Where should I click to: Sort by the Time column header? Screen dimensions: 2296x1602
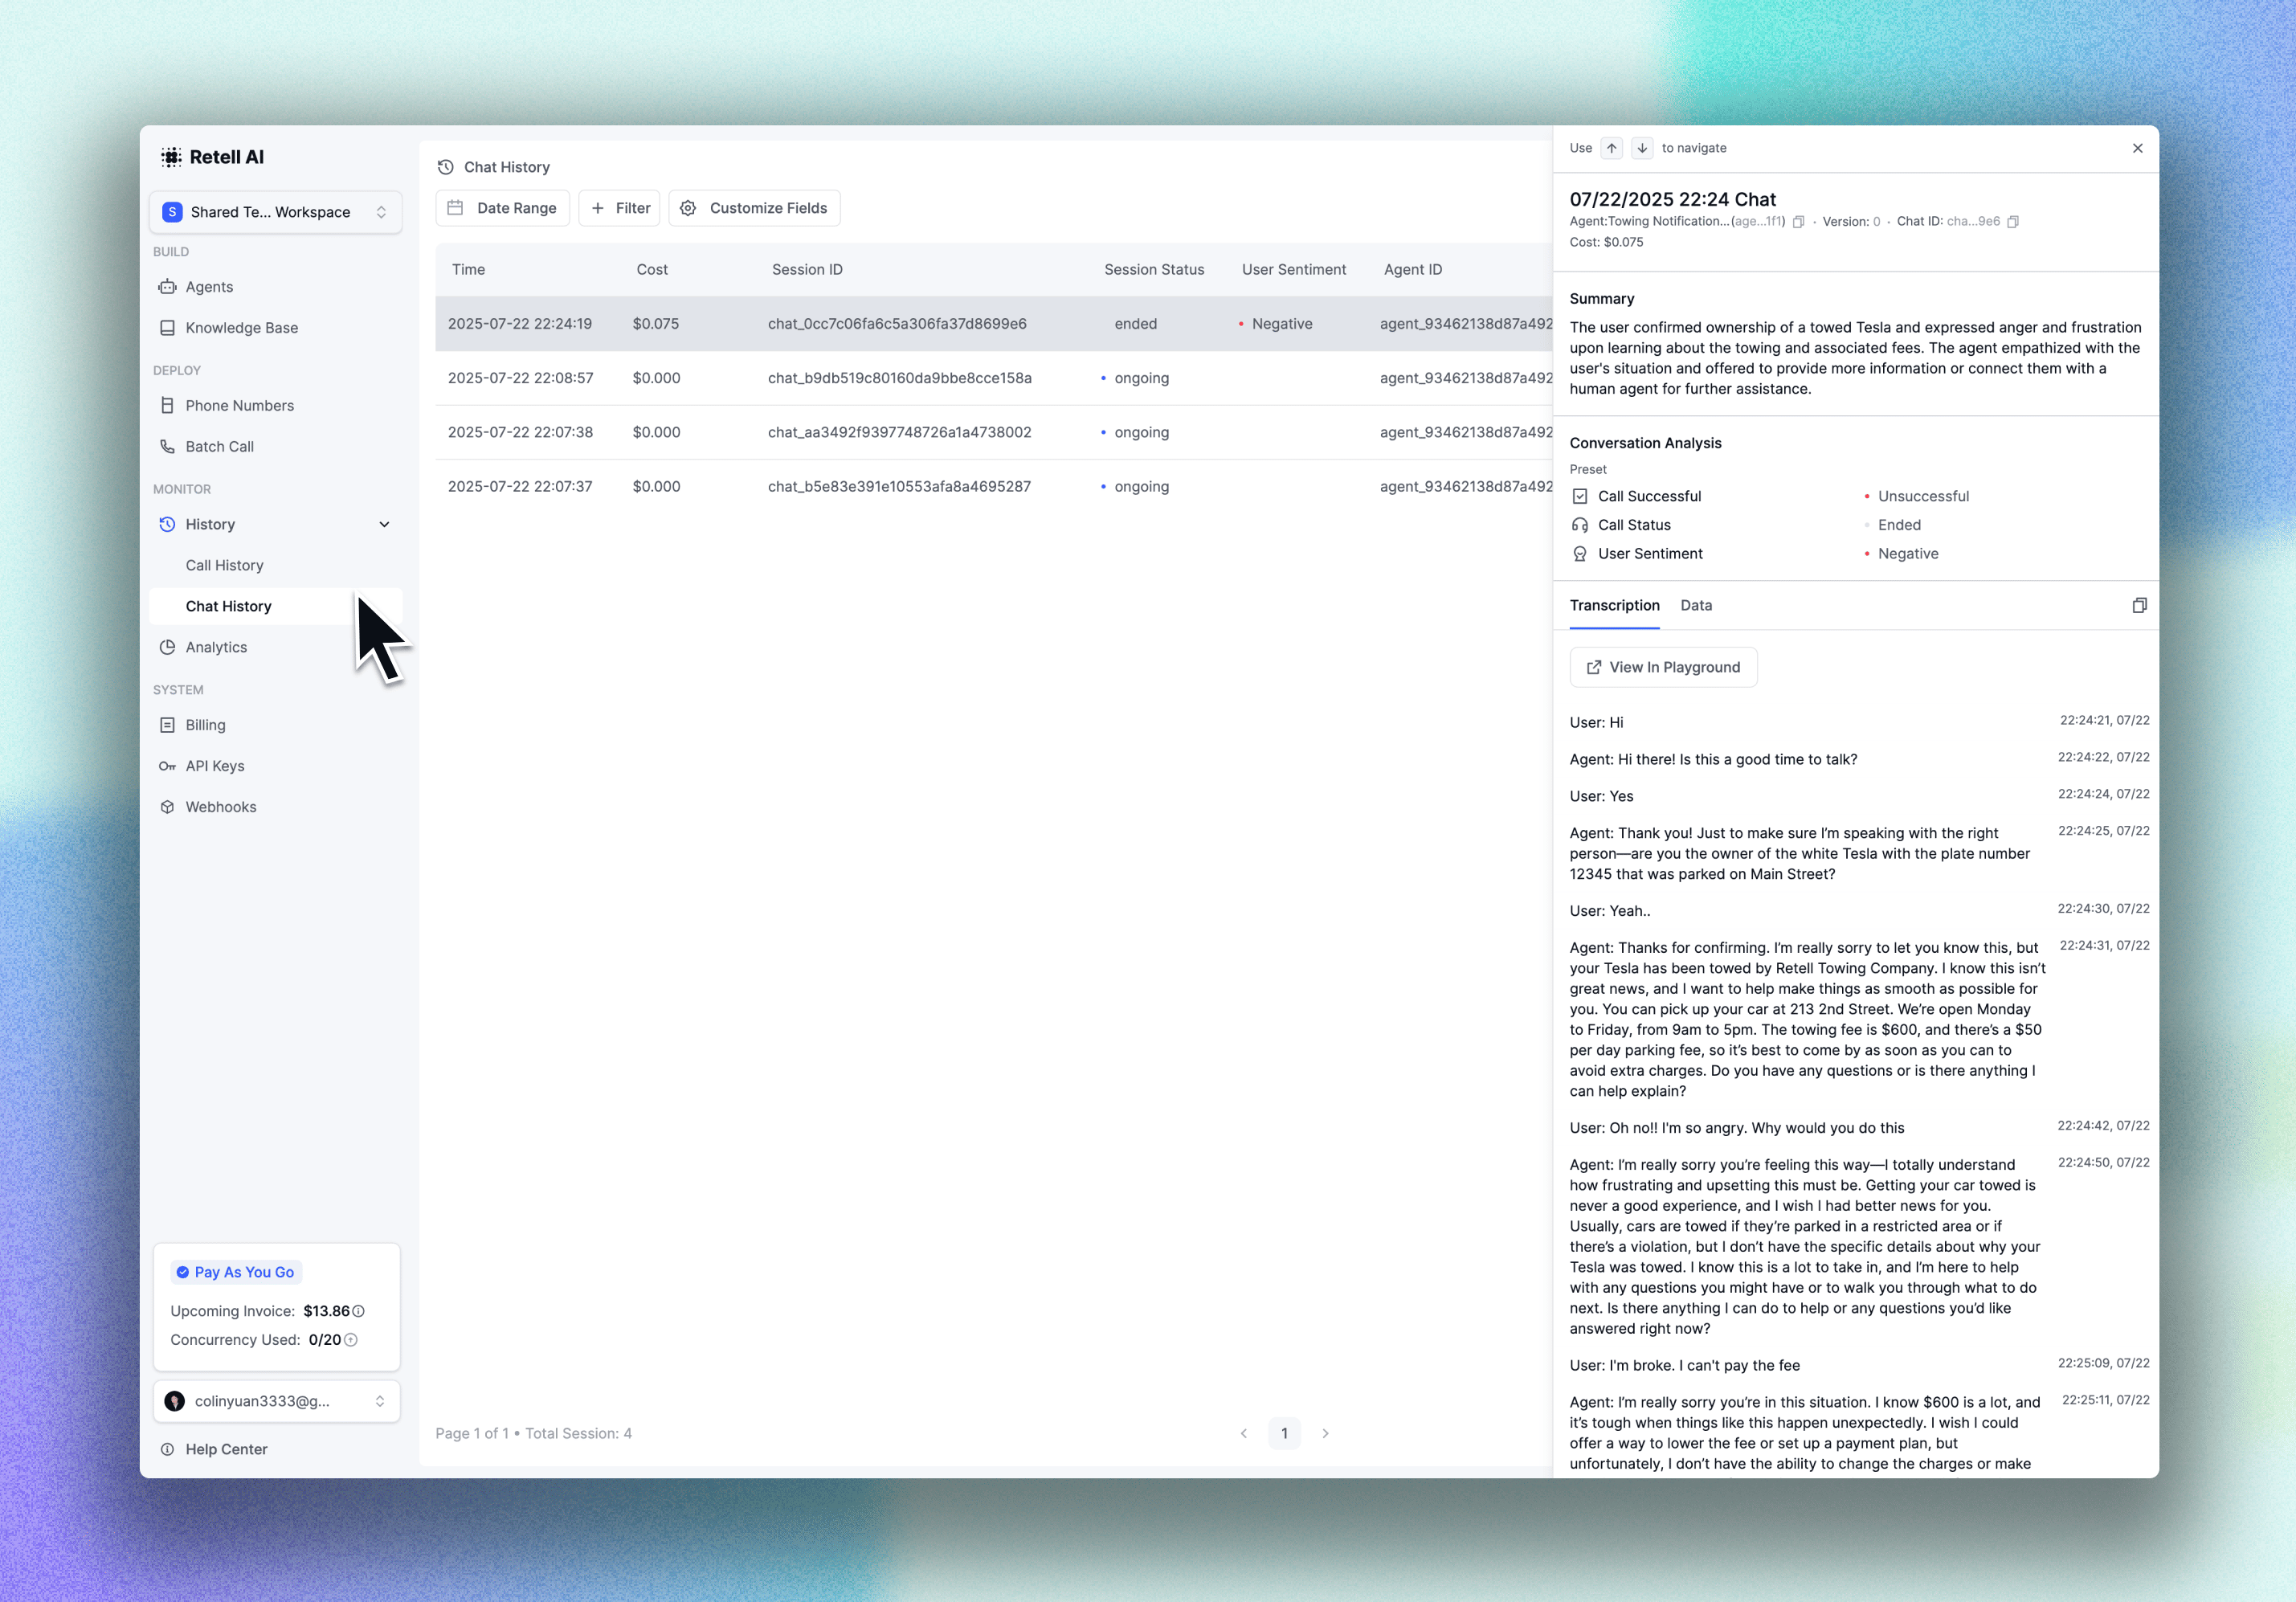pyautogui.click(x=468, y=270)
